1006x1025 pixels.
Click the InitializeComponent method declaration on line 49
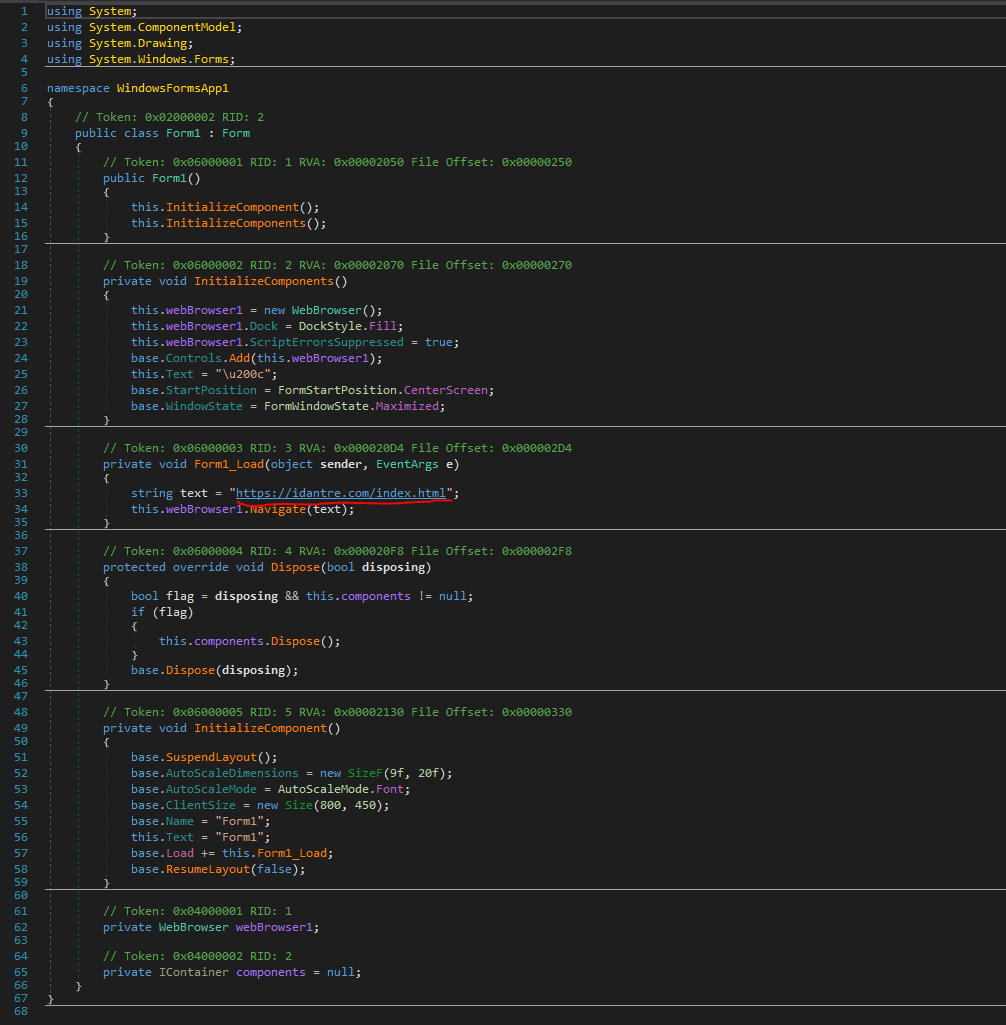260,728
